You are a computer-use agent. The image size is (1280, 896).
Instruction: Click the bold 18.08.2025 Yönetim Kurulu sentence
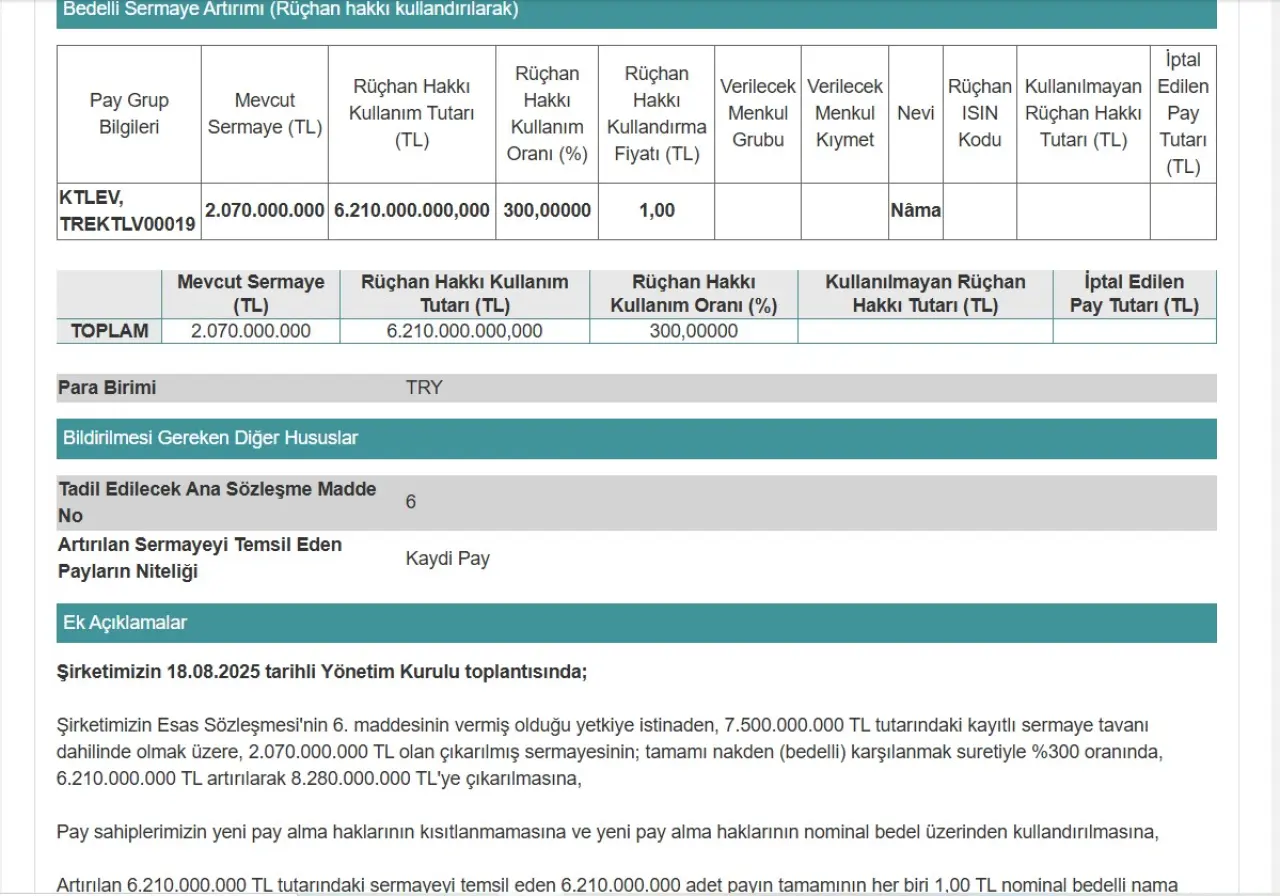tap(322, 672)
